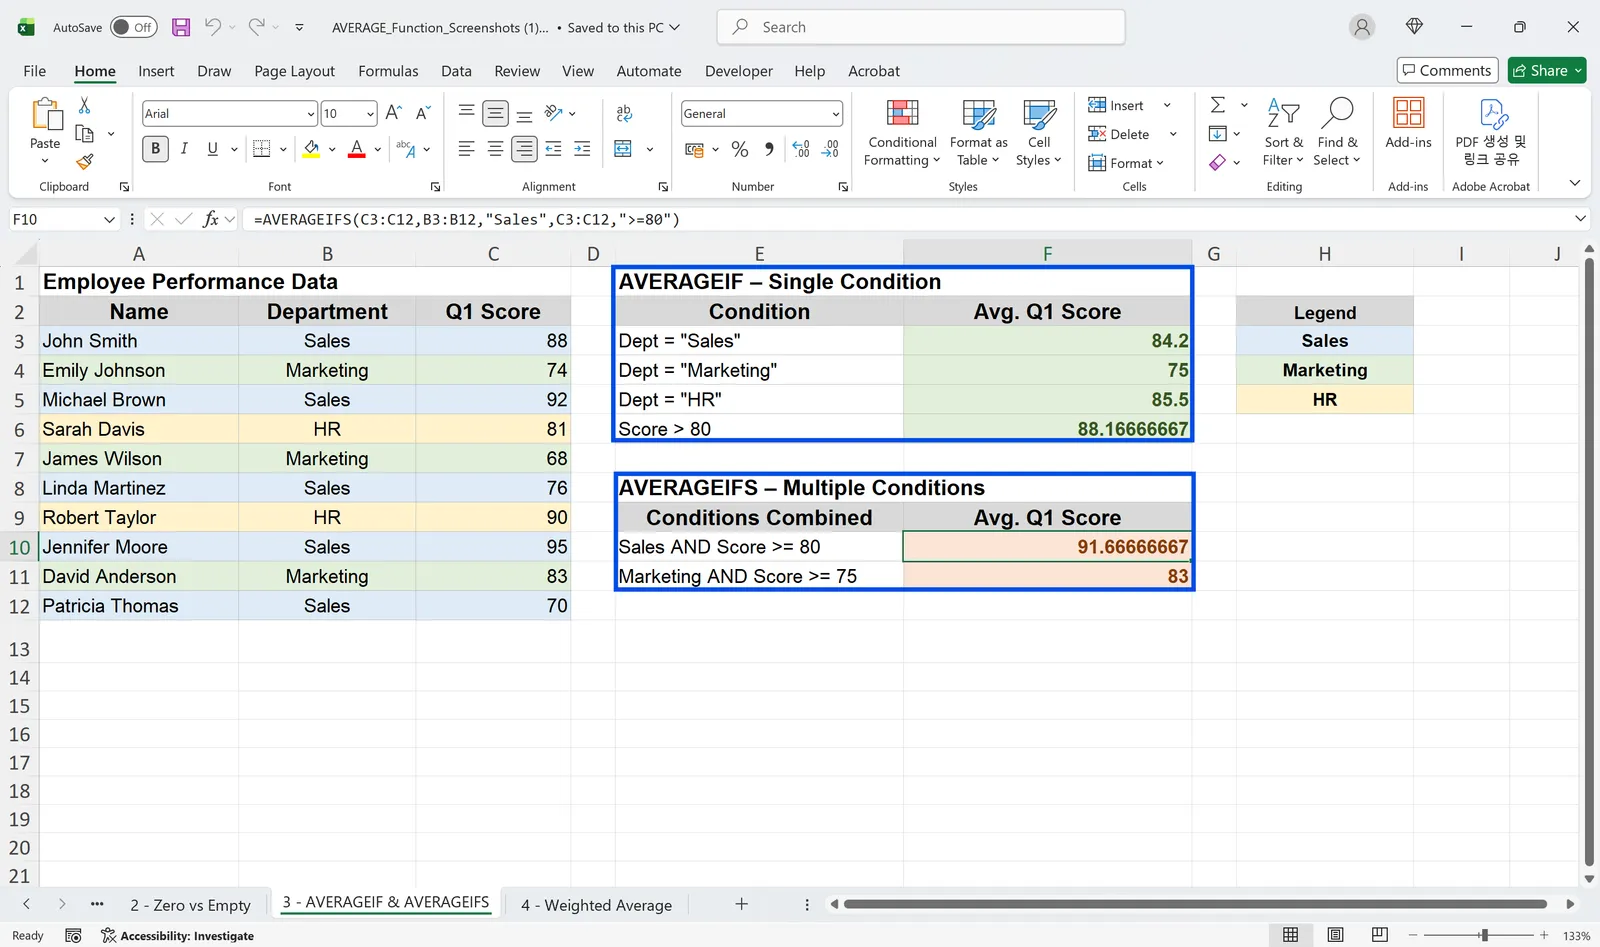Image resolution: width=1600 pixels, height=947 pixels.
Task: Click the vertical scrollbar
Action: 1589,562
